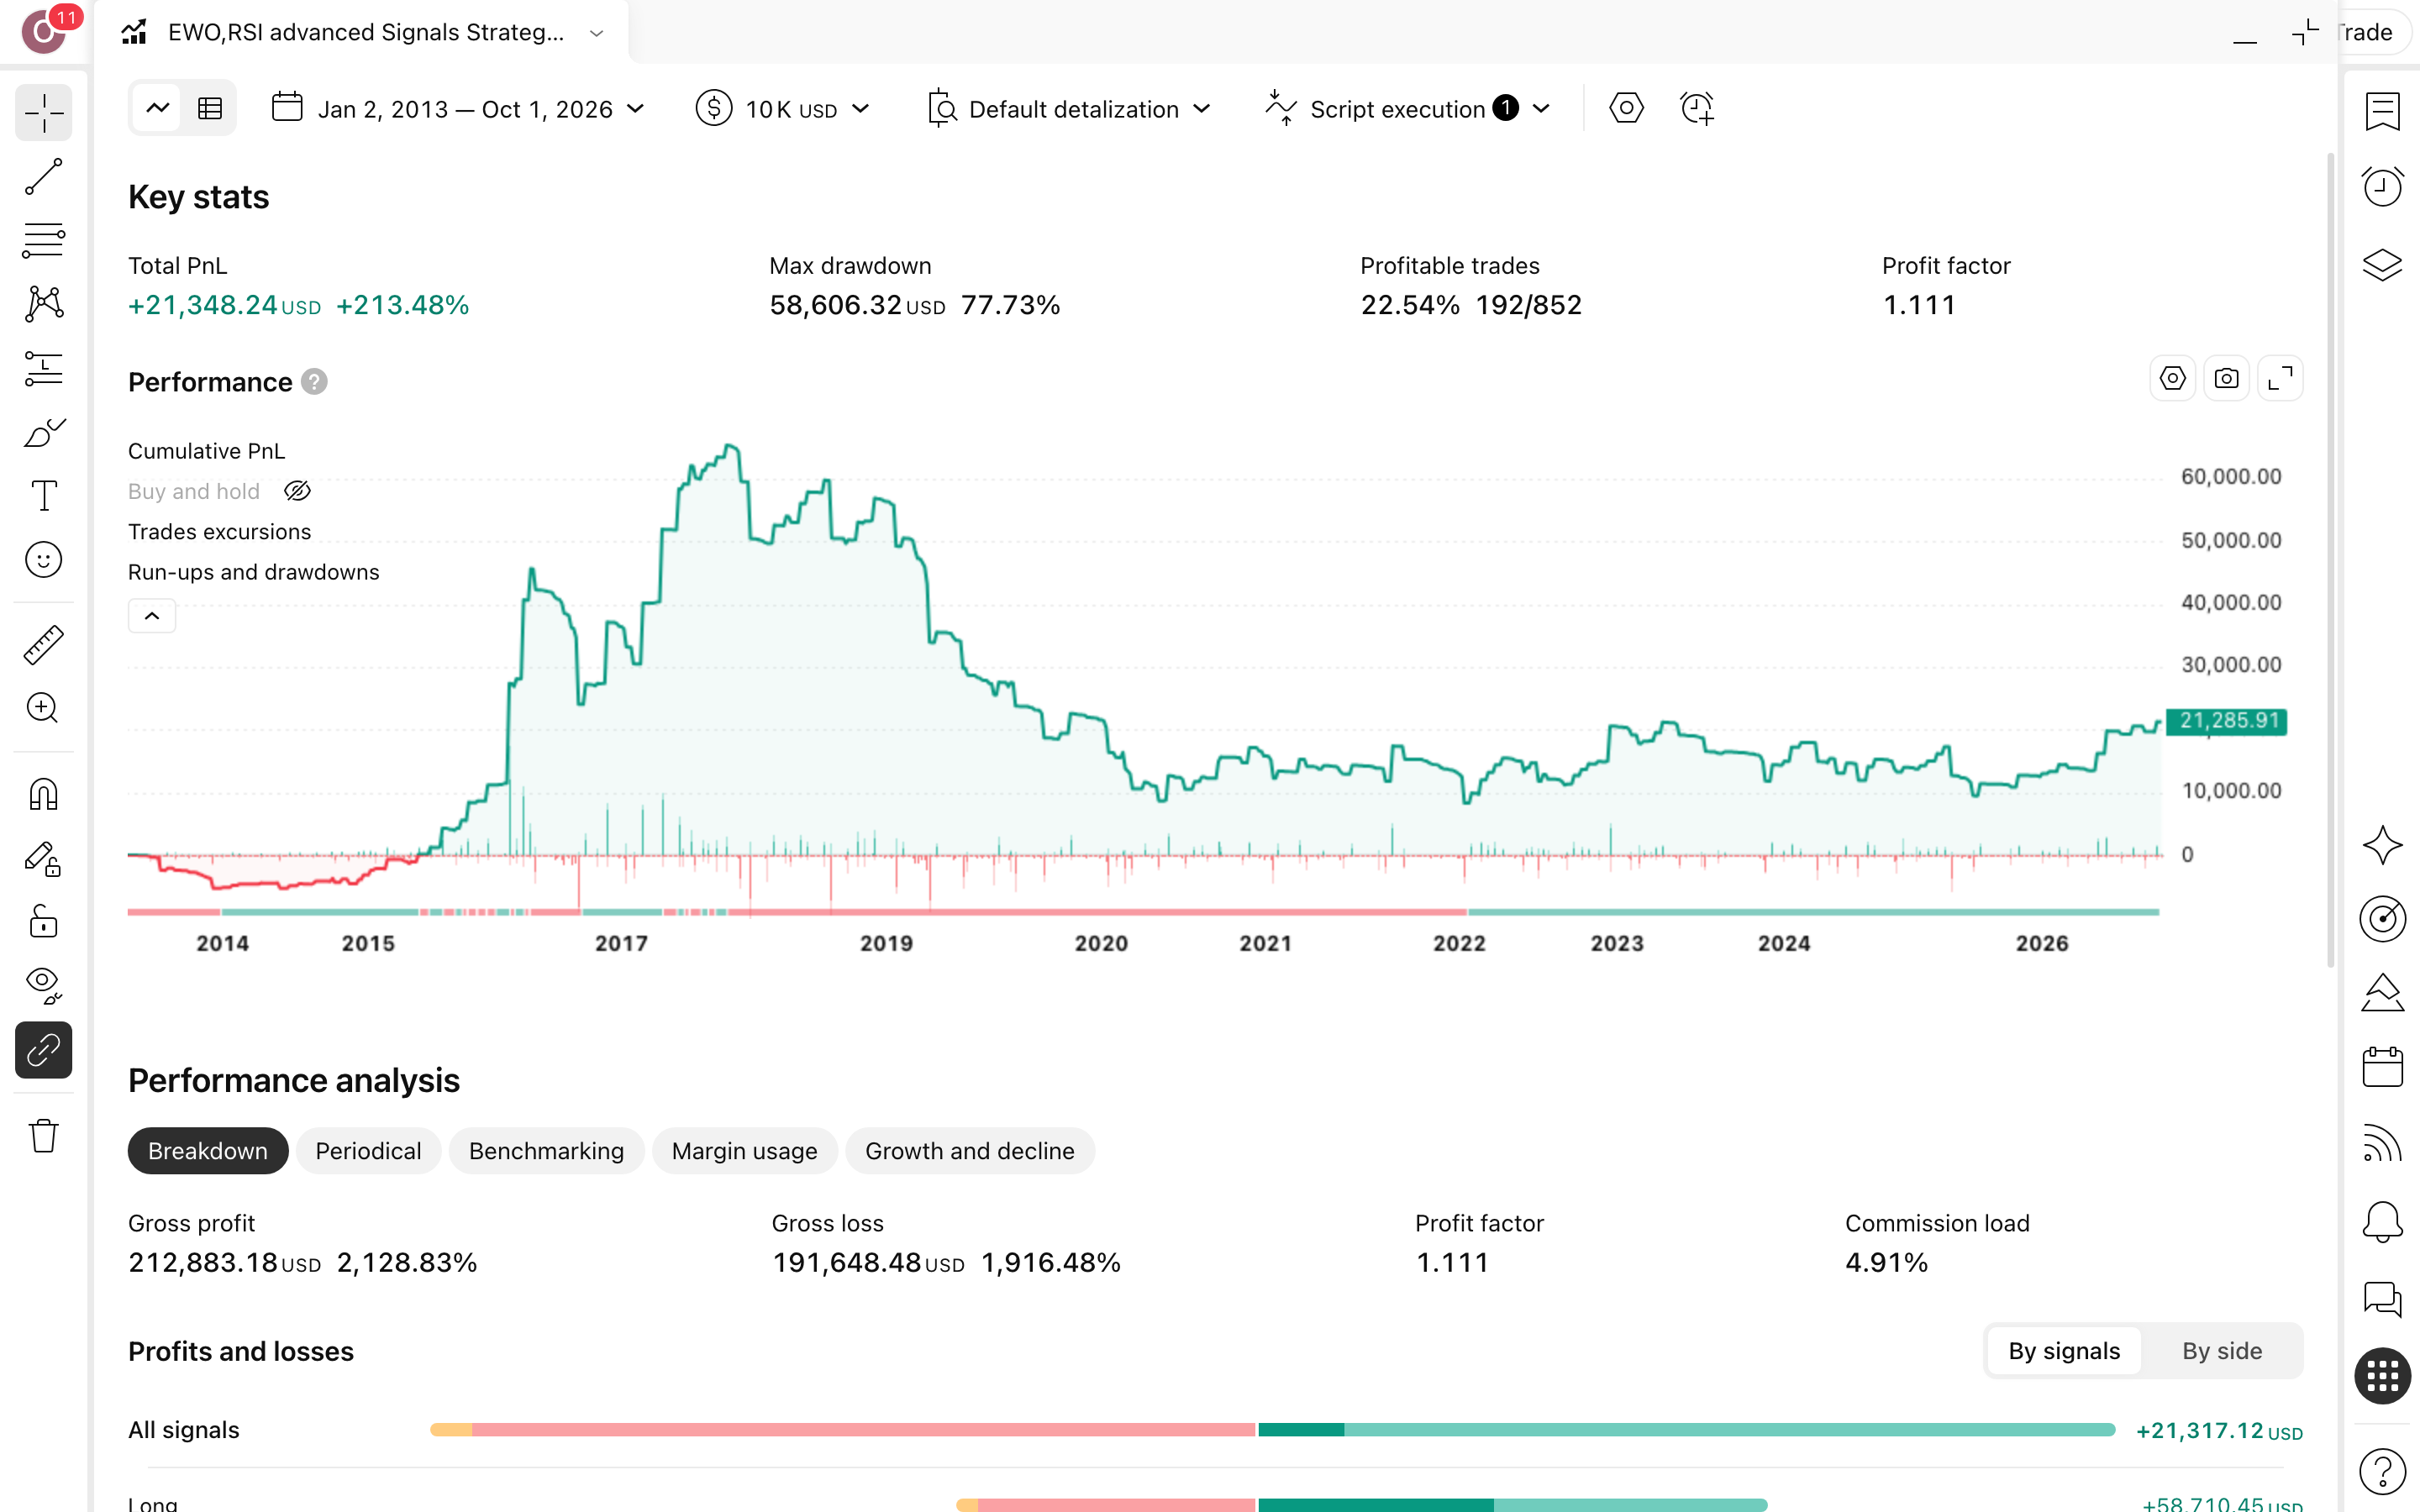Select the trend line drawing tool
The image size is (2420, 1512).
click(44, 177)
